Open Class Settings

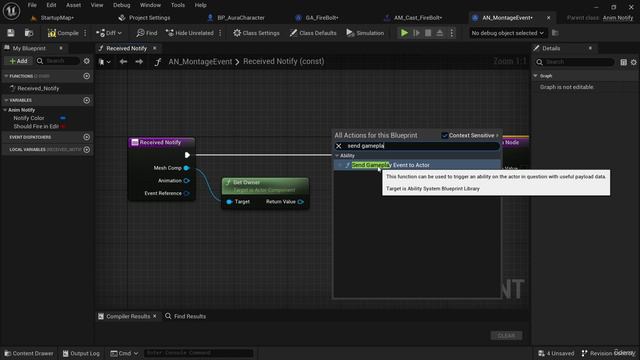256,33
